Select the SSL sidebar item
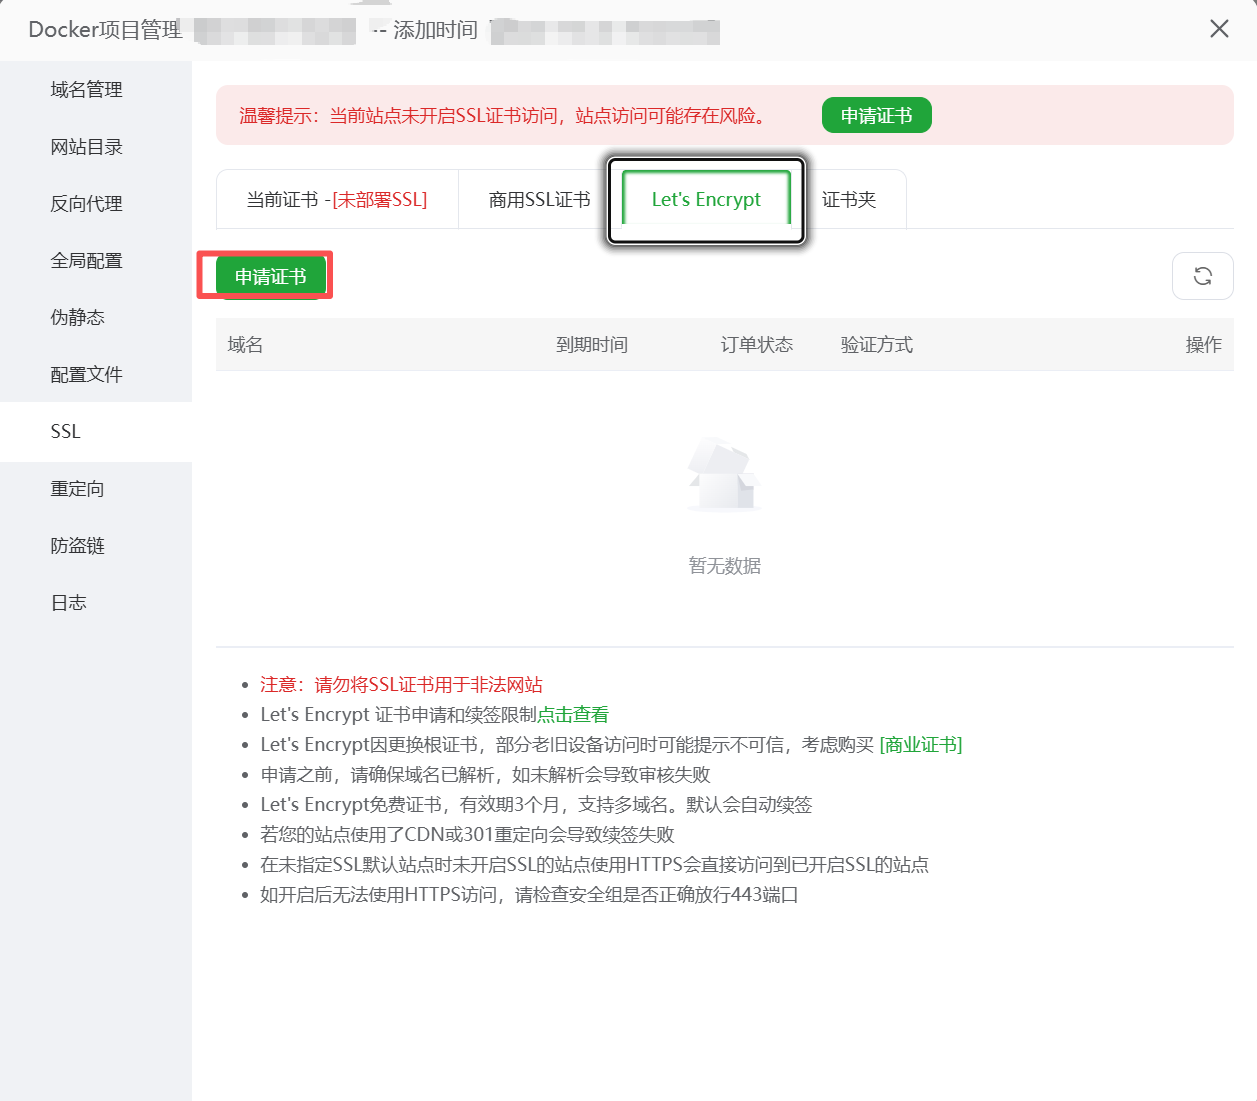Image resolution: width=1257 pixels, height=1101 pixels. coord(66,432)
